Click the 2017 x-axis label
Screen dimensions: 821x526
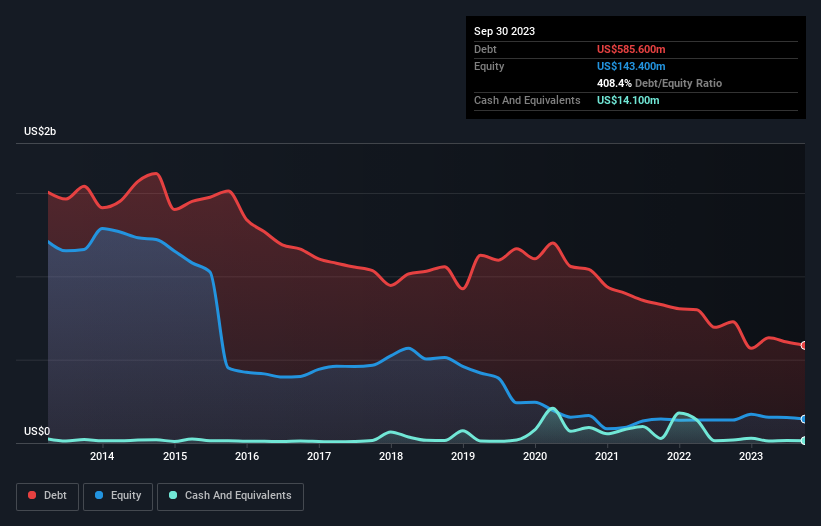(x=319, y=456)
